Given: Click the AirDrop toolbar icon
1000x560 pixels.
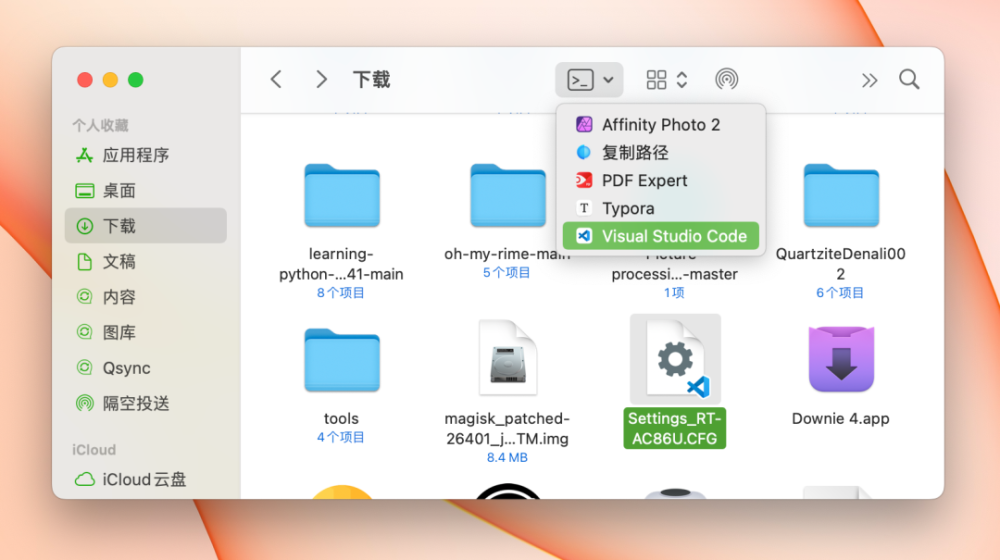Looking at the screenshot, I should pos(726,79).
